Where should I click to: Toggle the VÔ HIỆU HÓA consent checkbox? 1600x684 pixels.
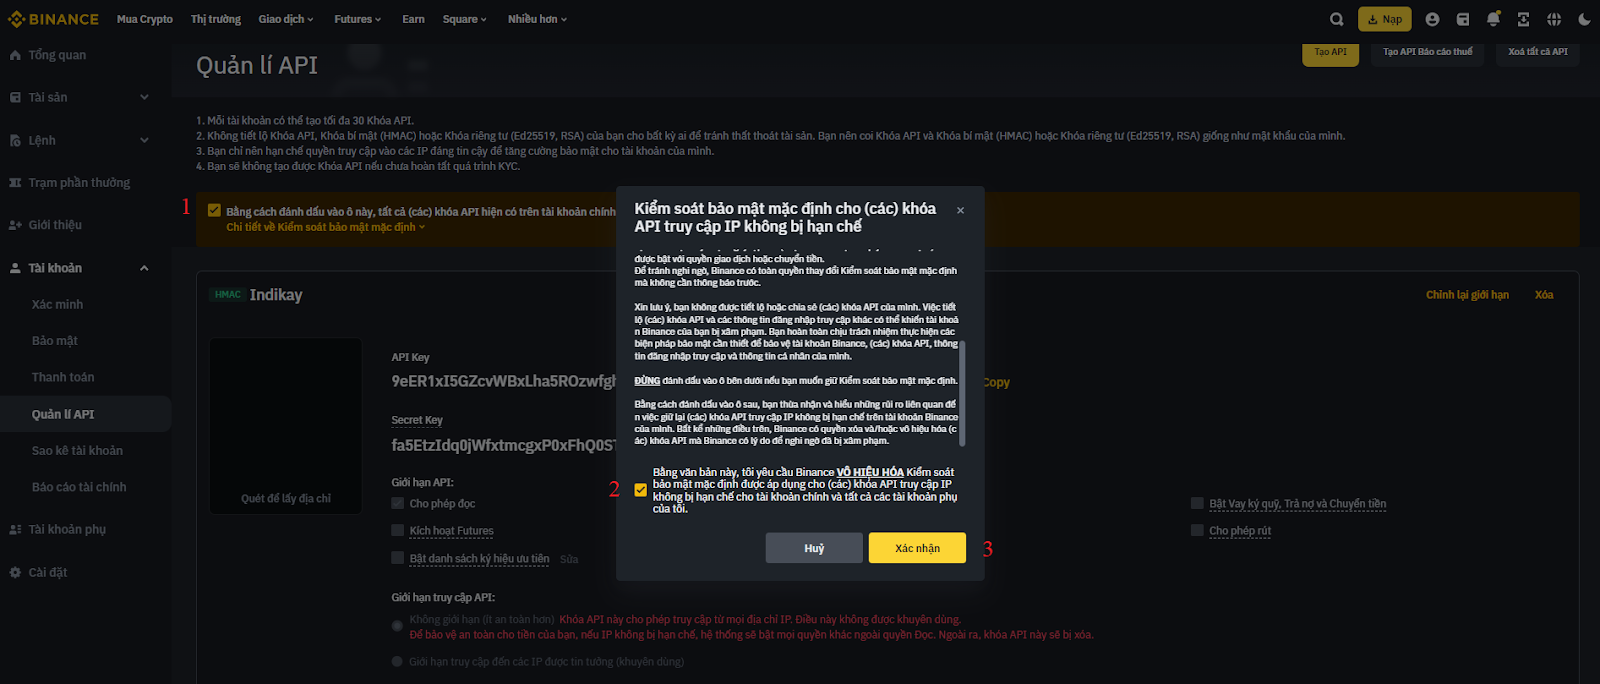641,490
